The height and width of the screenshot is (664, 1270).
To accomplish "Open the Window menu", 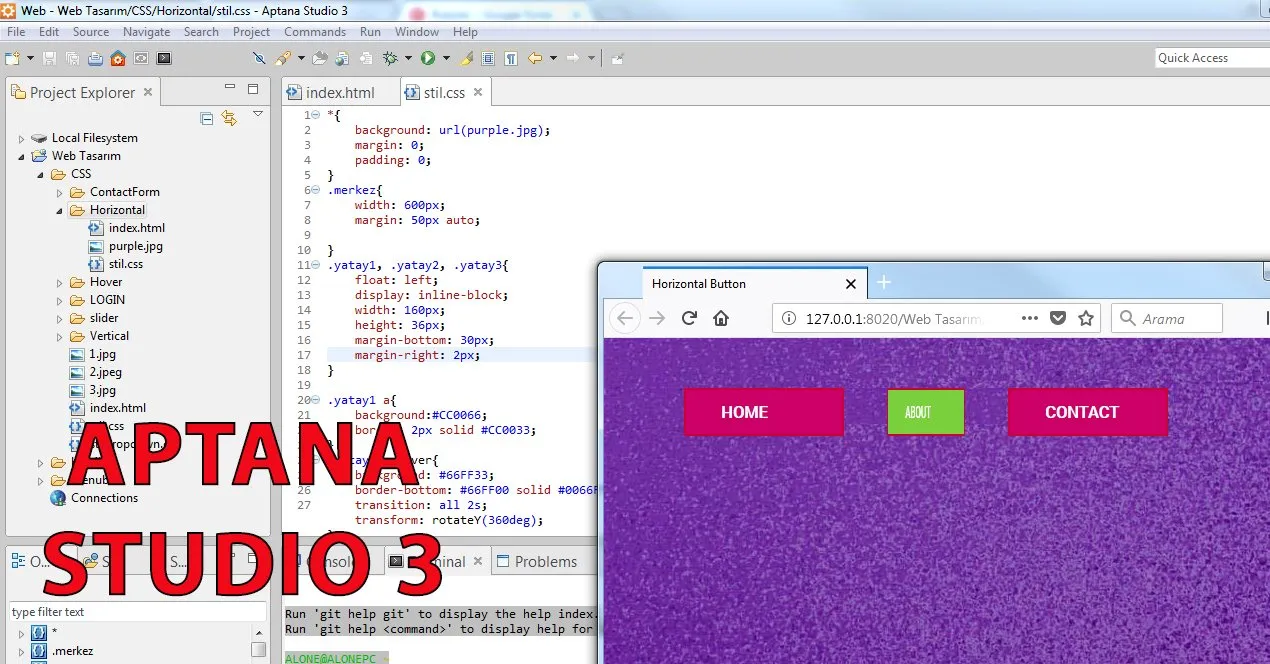I will pyautogui.click(x=416, y=32).
